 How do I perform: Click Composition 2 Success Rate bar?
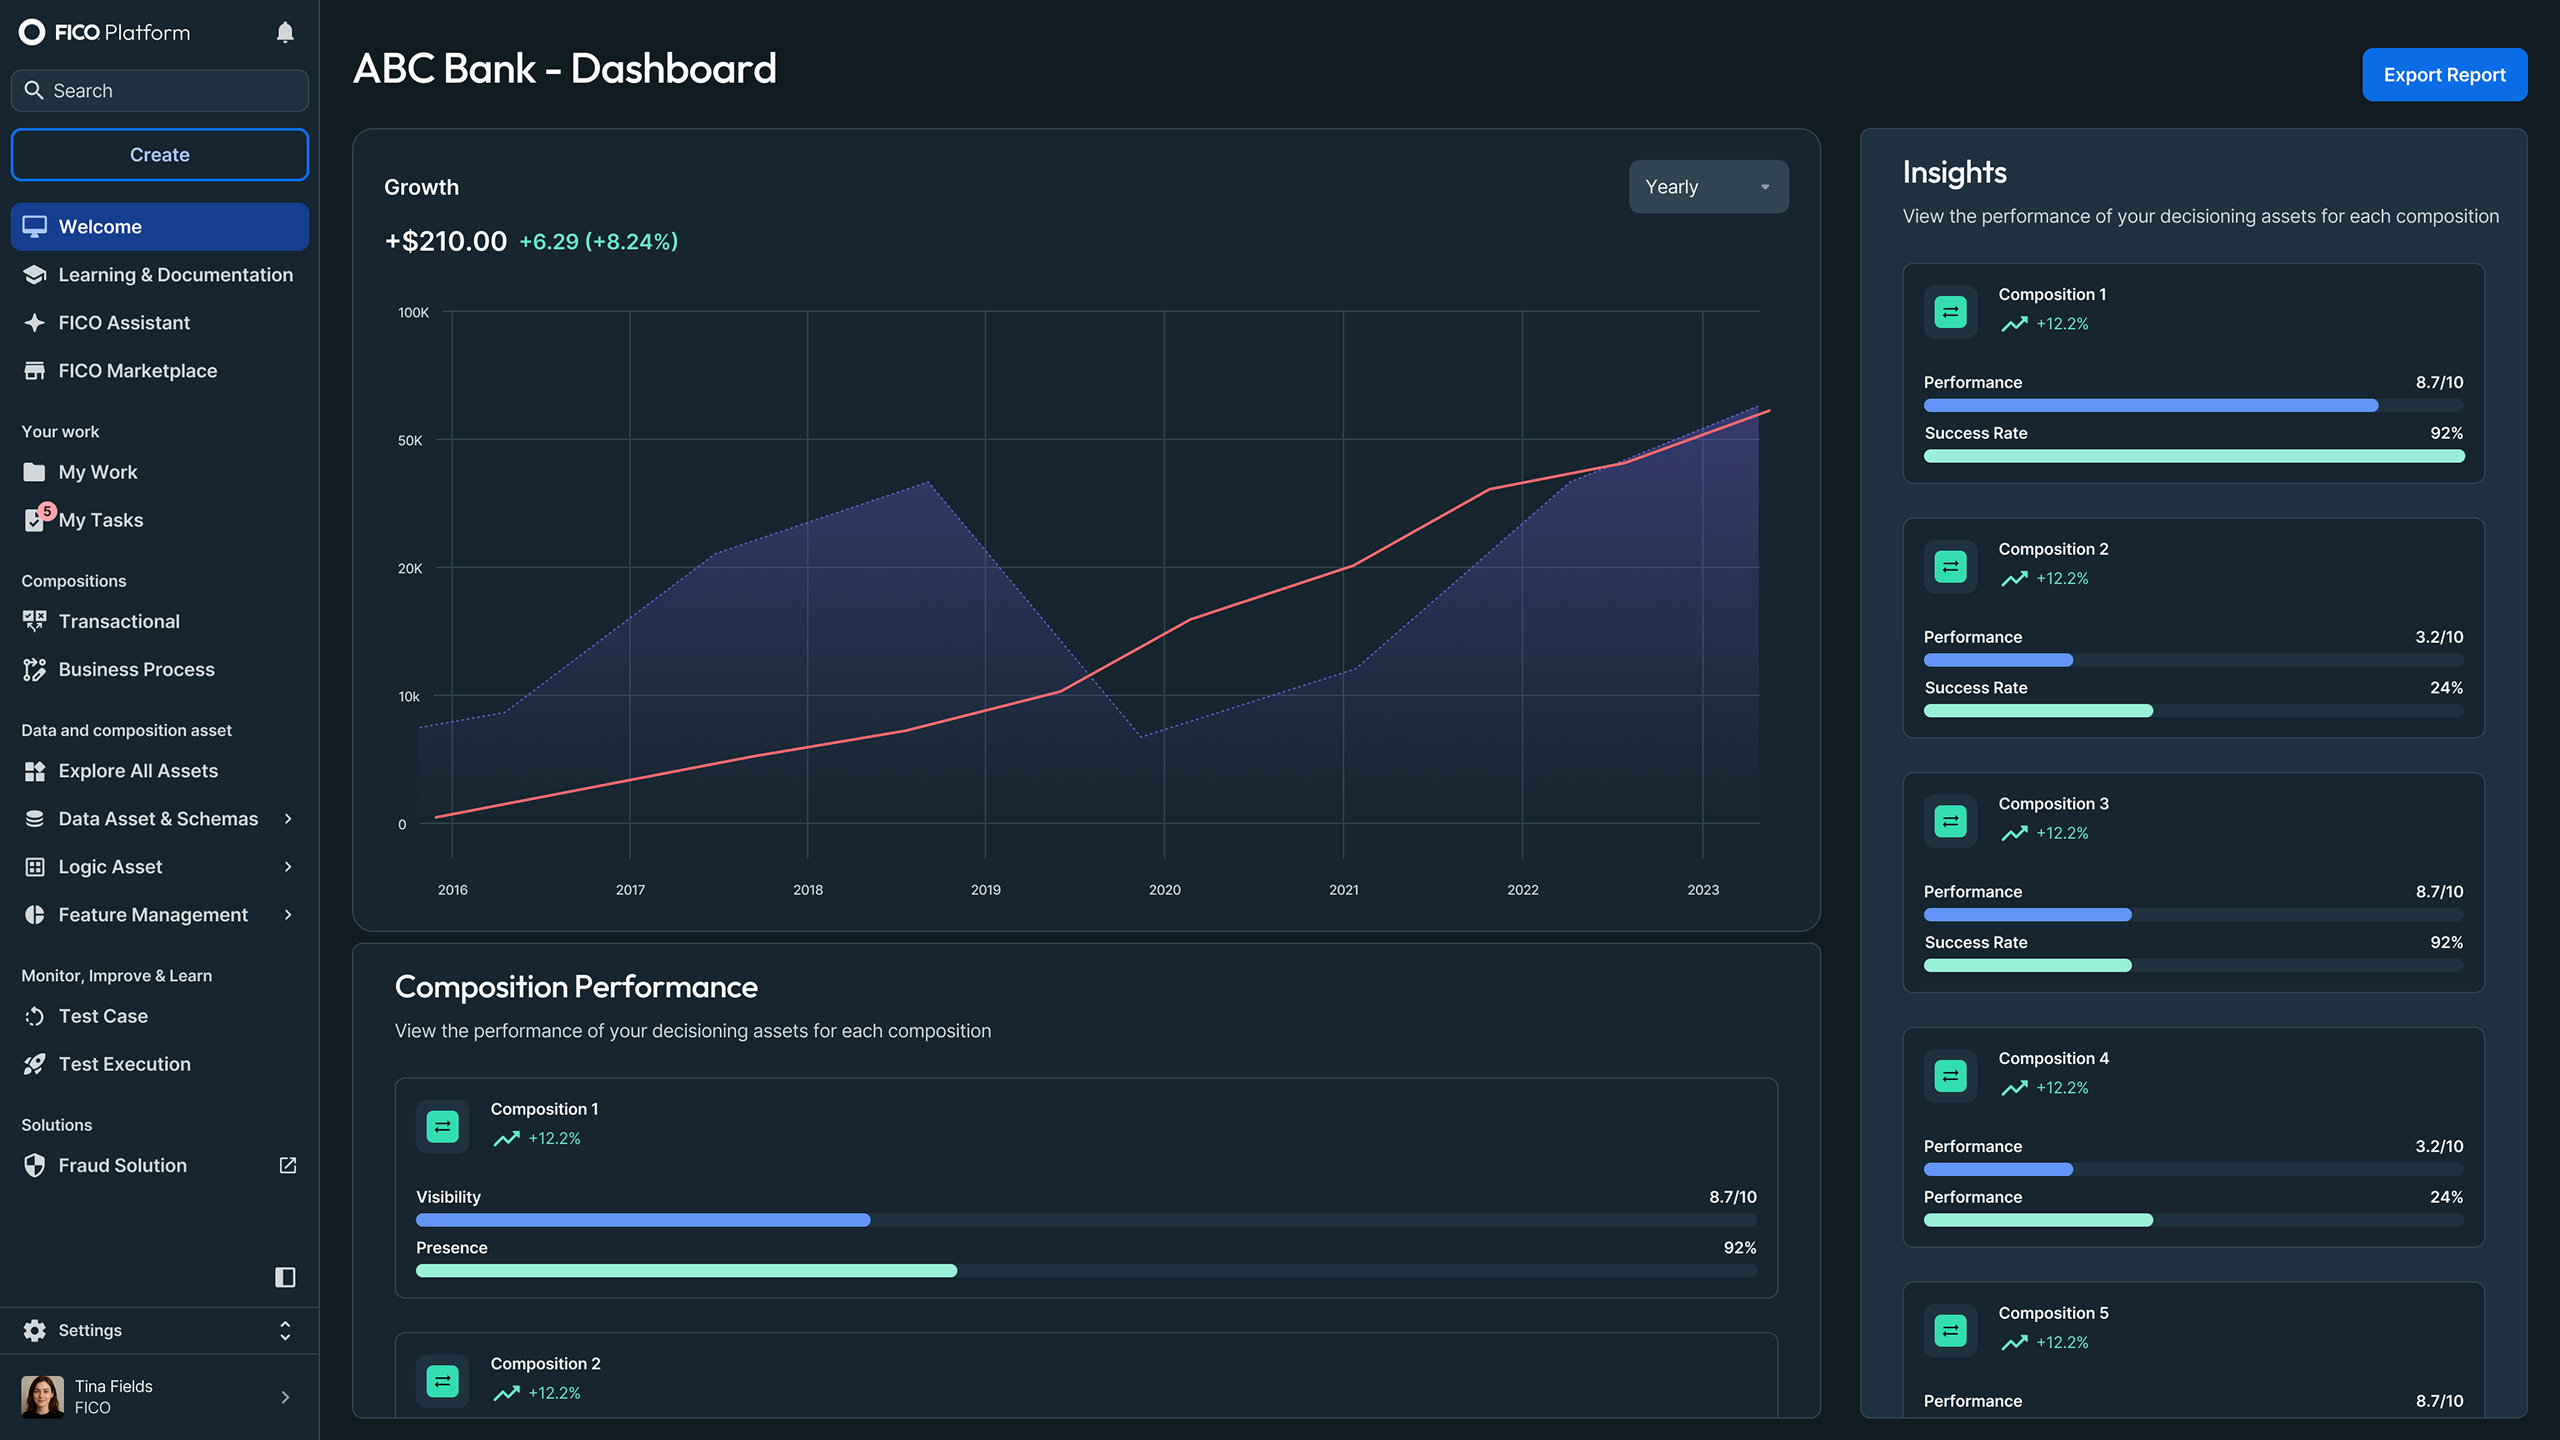[x=2193, y=711]
